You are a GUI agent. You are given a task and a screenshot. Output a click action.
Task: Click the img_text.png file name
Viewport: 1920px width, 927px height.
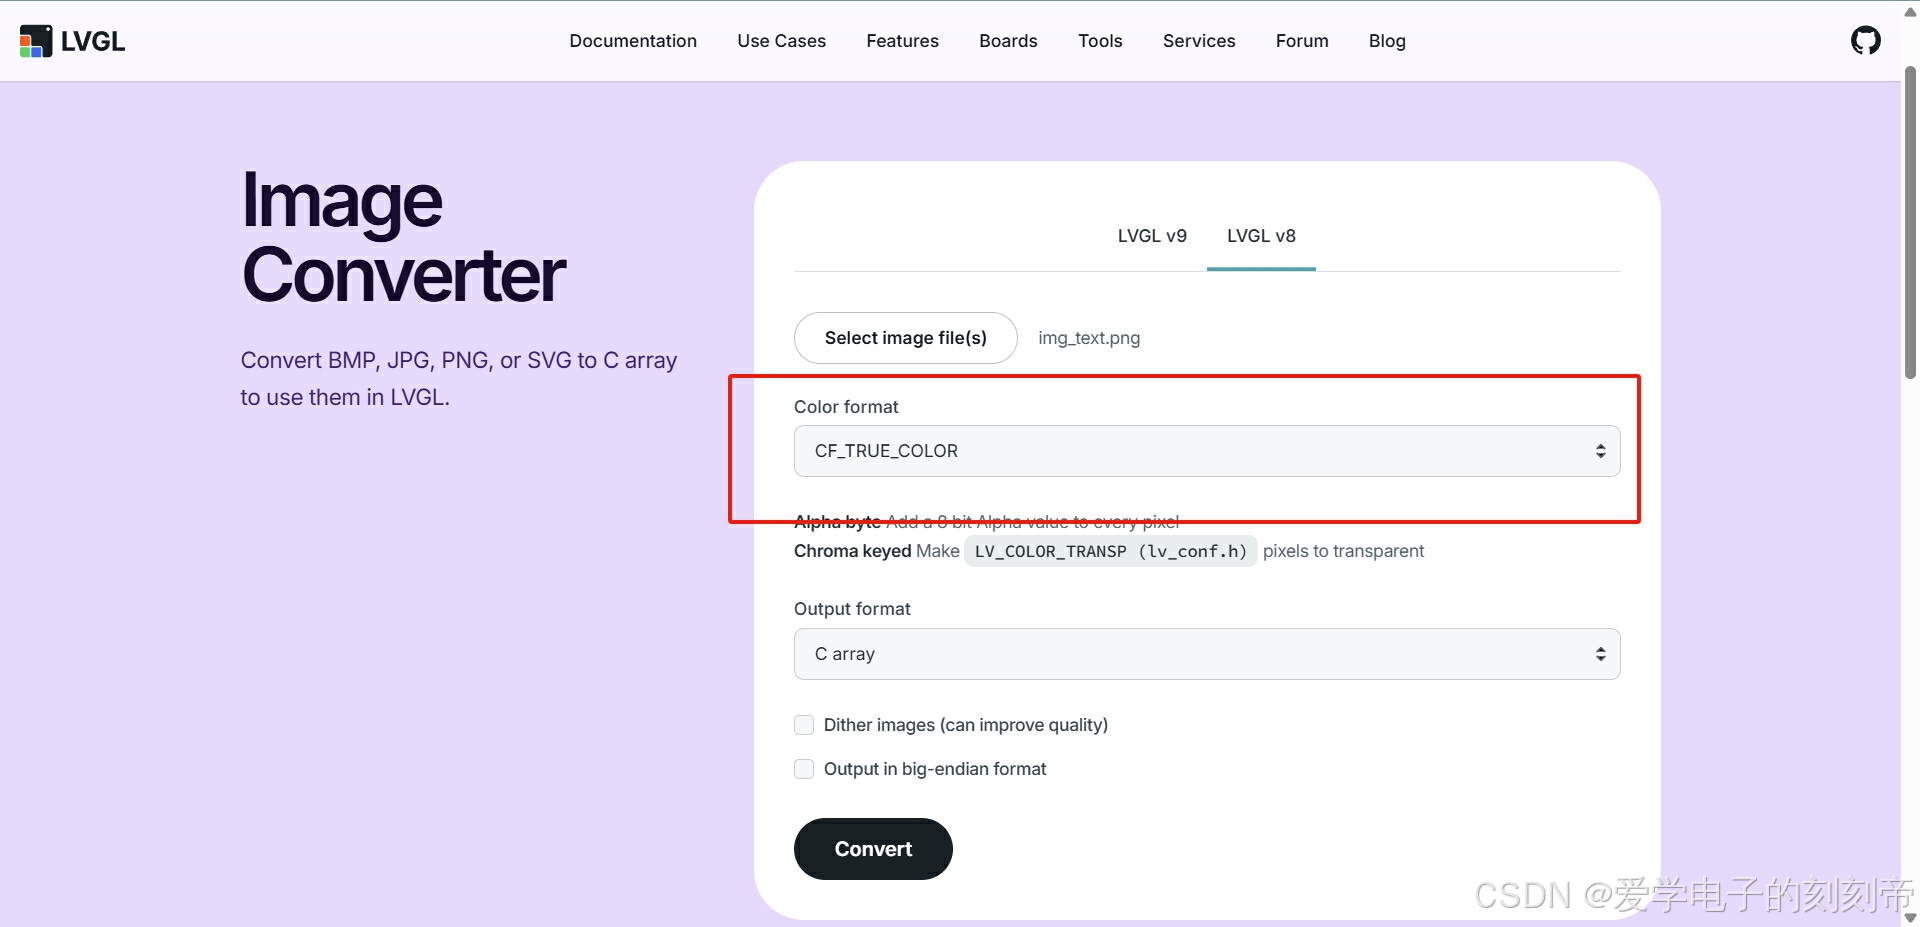coord(1089,338)
